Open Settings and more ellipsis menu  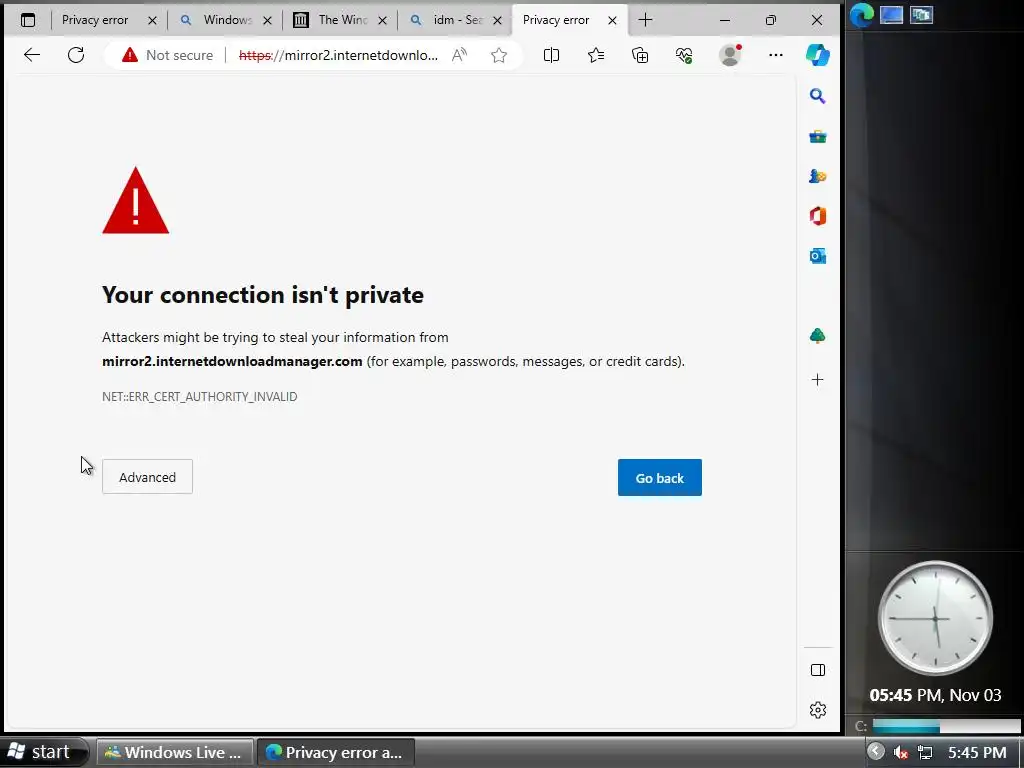pyautogui.click(x=776, y=56)
